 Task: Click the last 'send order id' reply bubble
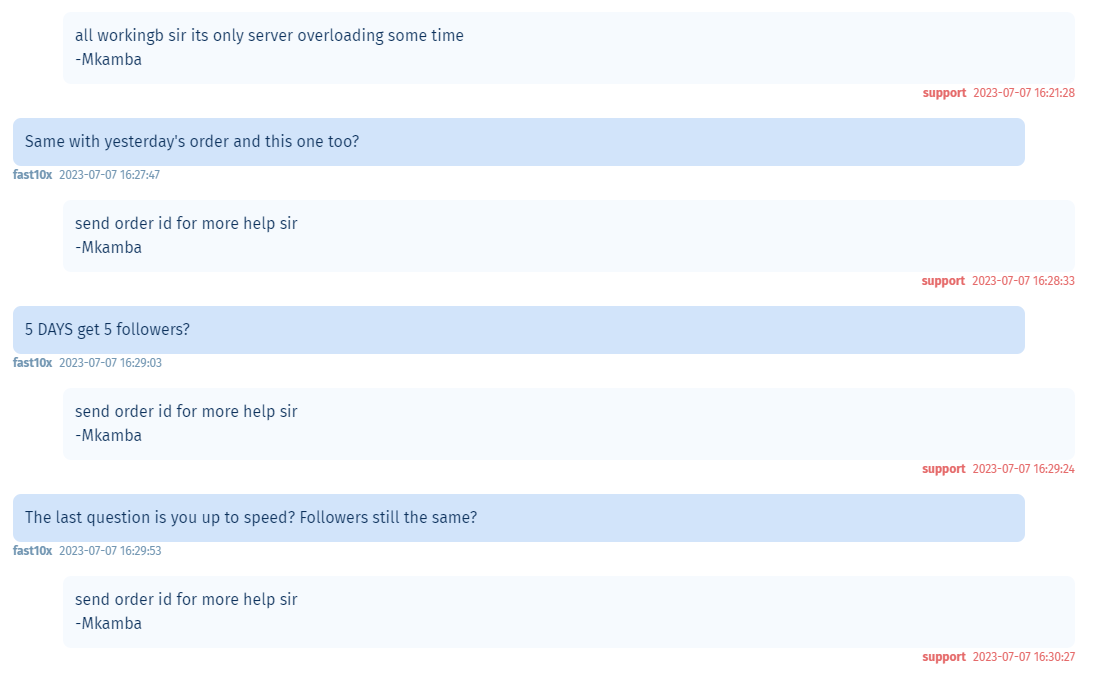[x=569, y=612]
